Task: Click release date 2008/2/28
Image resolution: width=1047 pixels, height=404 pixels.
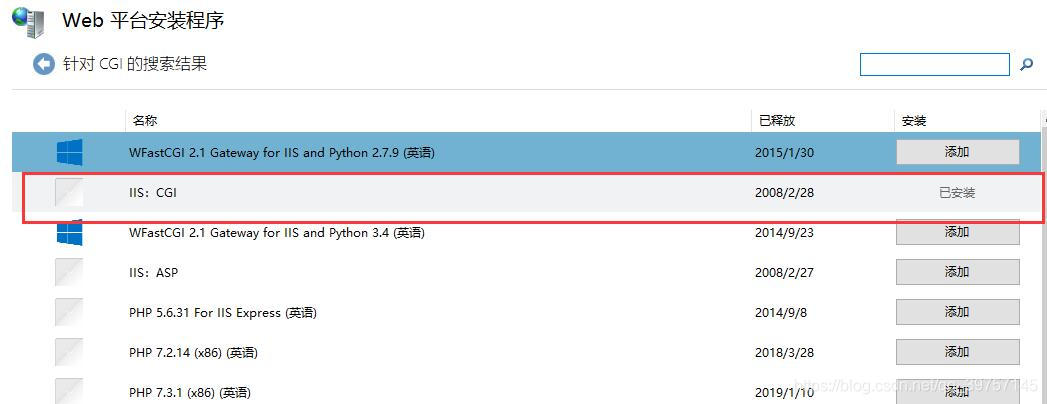Action: [785, 193]
